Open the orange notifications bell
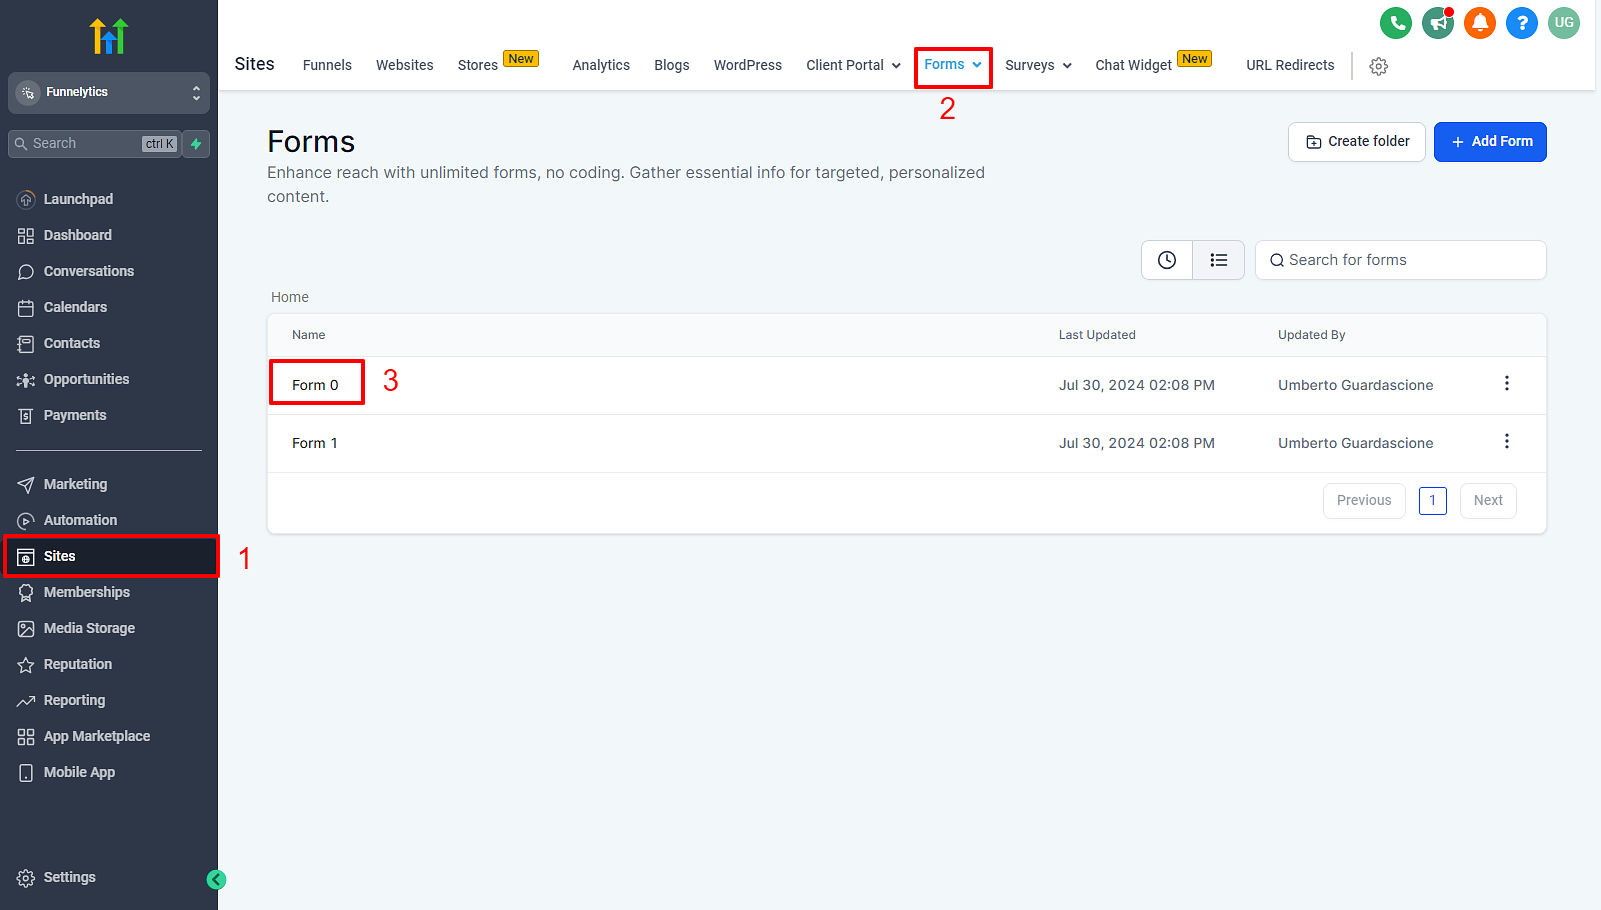This screenshot has height=910, width=1601. click(x=1480, y=23)
